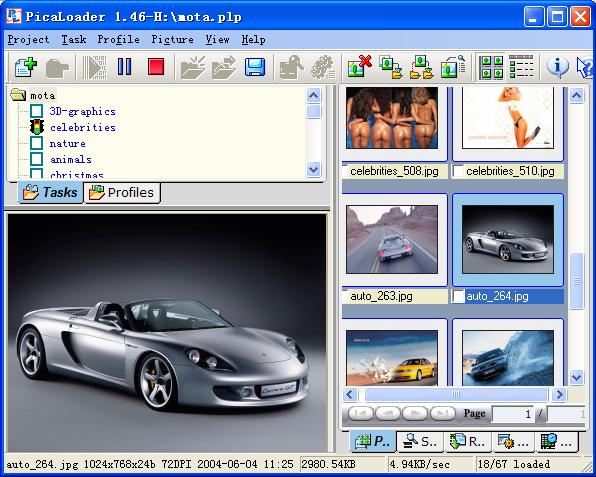Switch to the Profiles tab
The width and height of the screenshot is (596, 477).
point(122,193)
